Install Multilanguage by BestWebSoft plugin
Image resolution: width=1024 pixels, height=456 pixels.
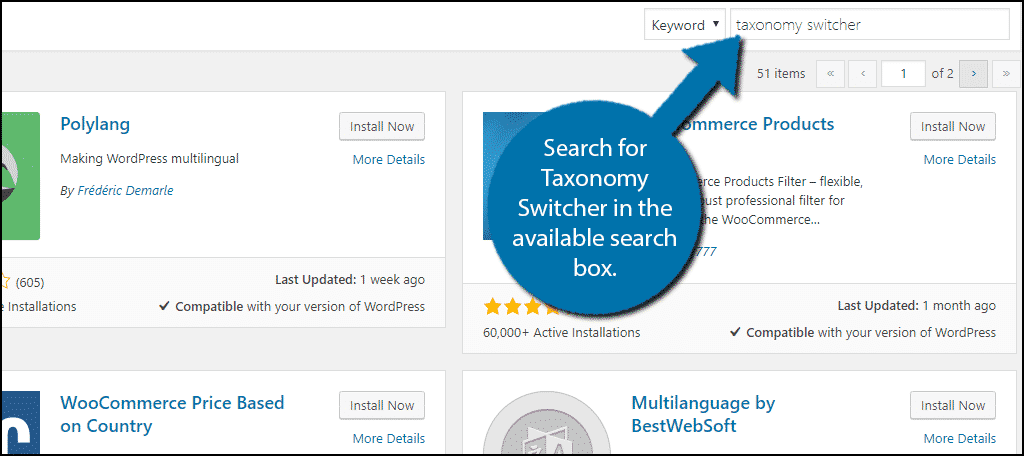(953, 406)
